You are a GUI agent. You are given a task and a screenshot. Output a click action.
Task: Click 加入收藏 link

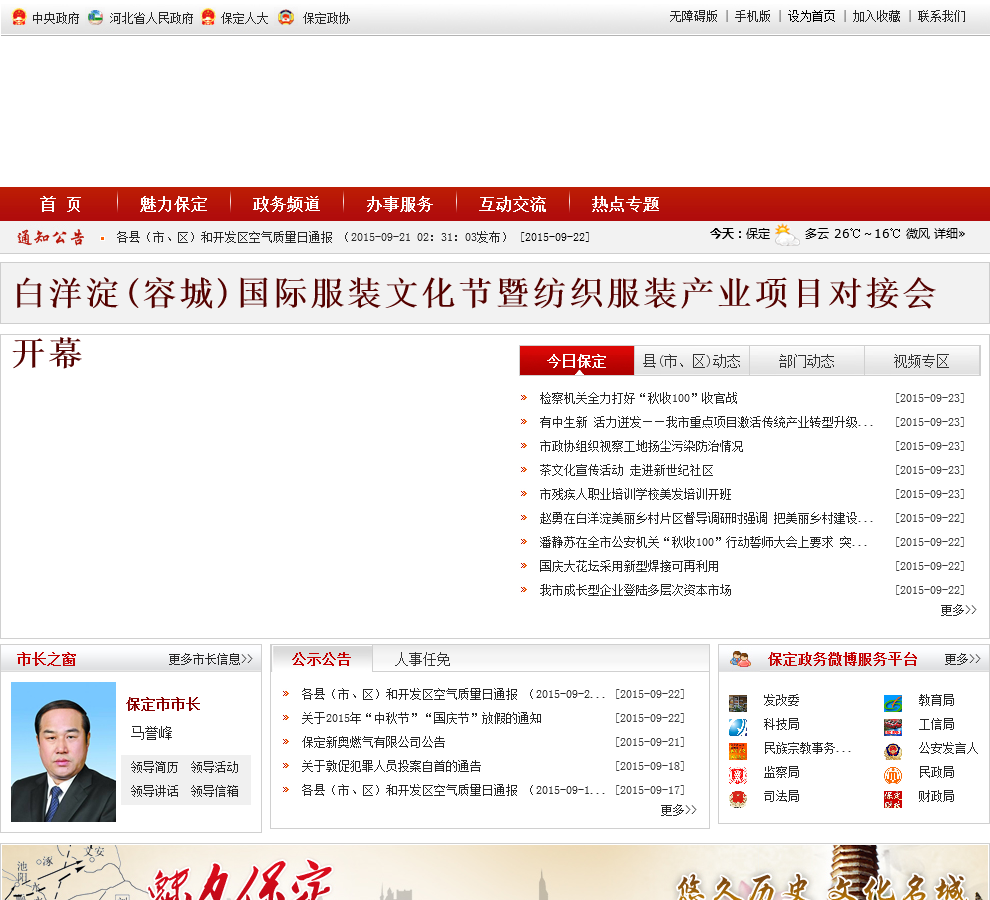876,16
